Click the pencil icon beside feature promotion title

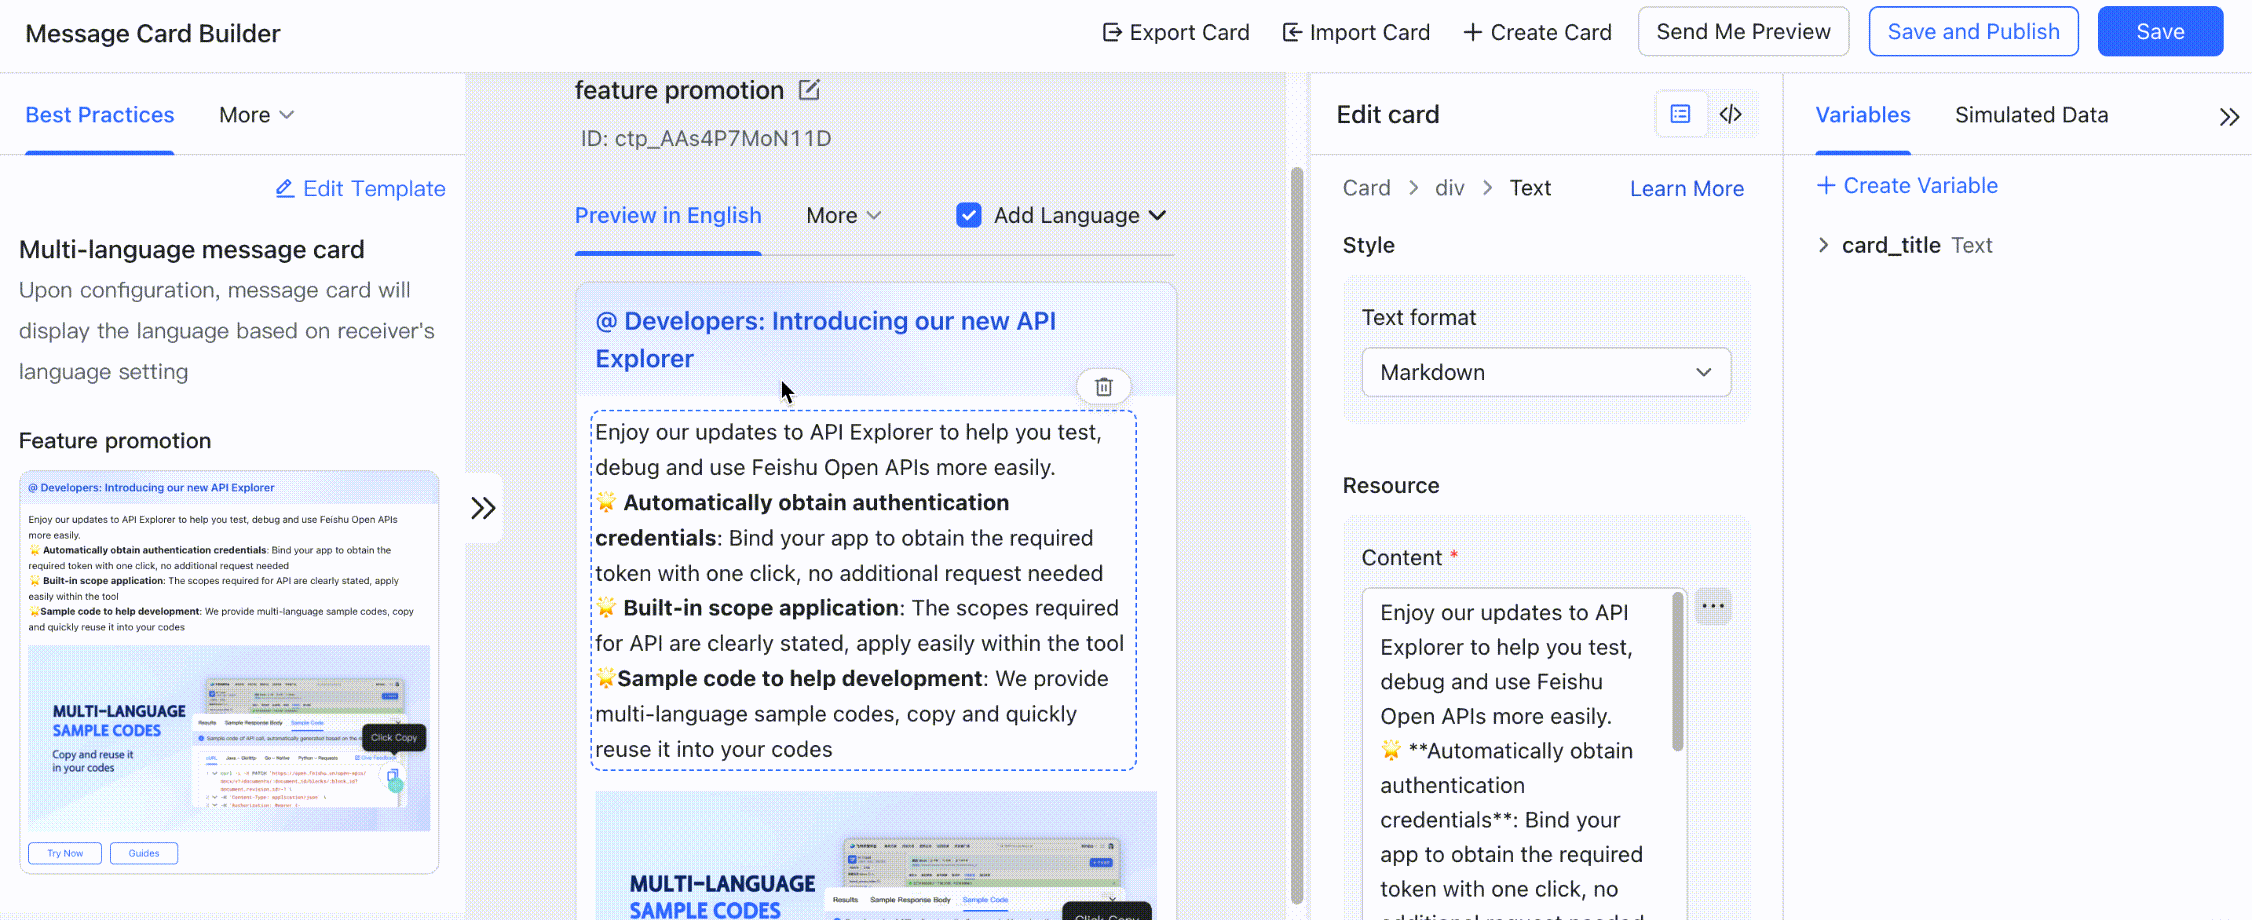(x=809, y=90)
